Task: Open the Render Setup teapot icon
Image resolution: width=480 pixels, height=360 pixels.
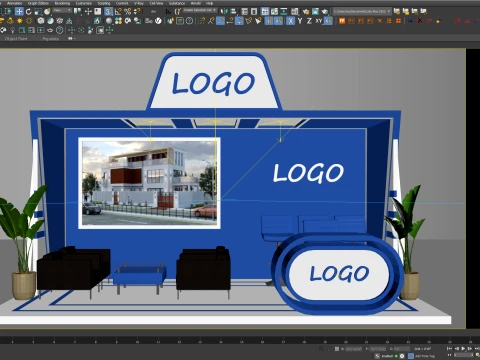Action: (306, 12)
